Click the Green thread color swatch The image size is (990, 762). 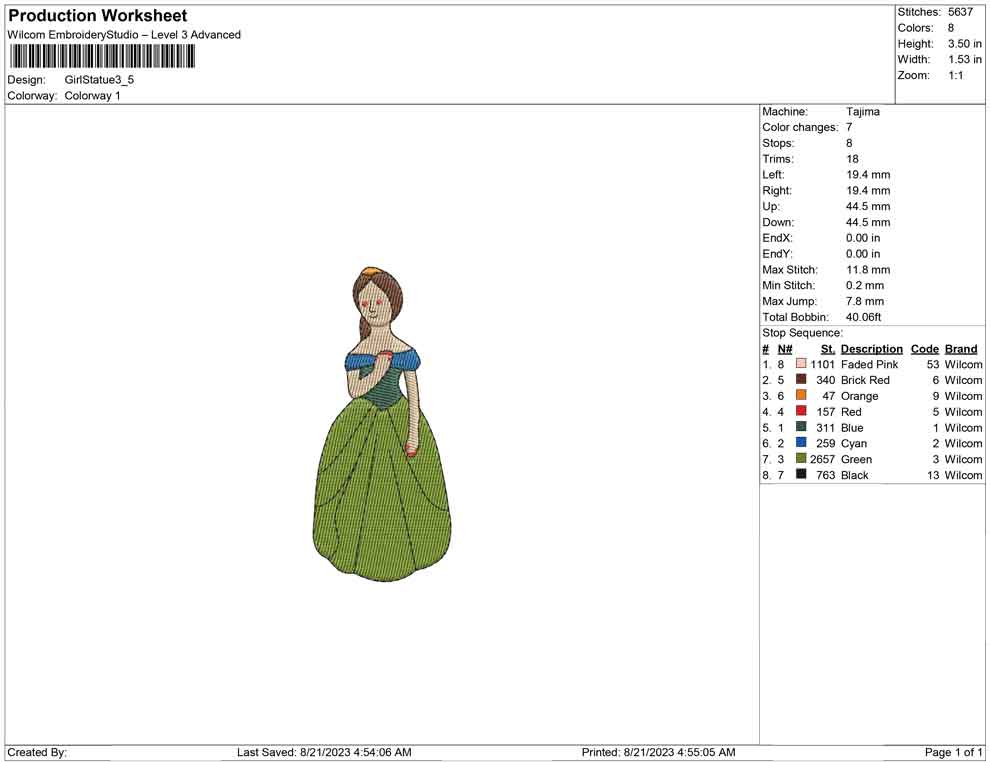801,458
